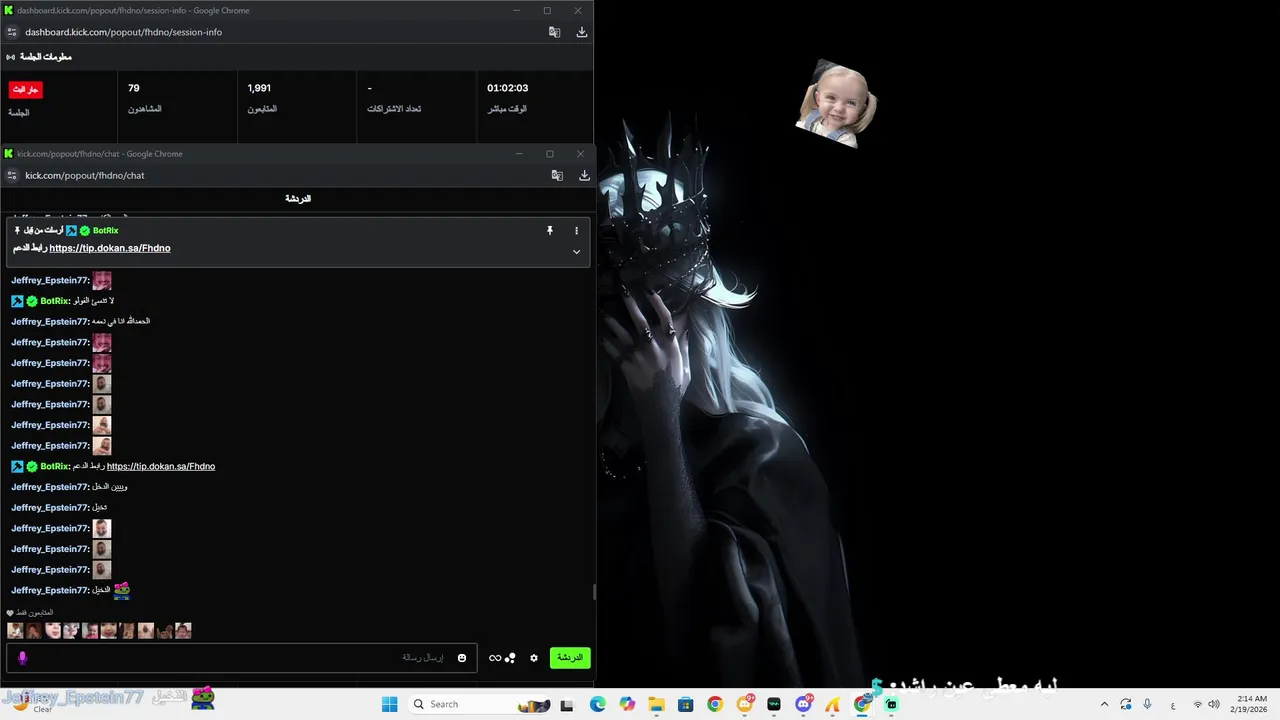Open the tip.dokan.sa/Fhdno link in the pinned message

coord(110,248)
